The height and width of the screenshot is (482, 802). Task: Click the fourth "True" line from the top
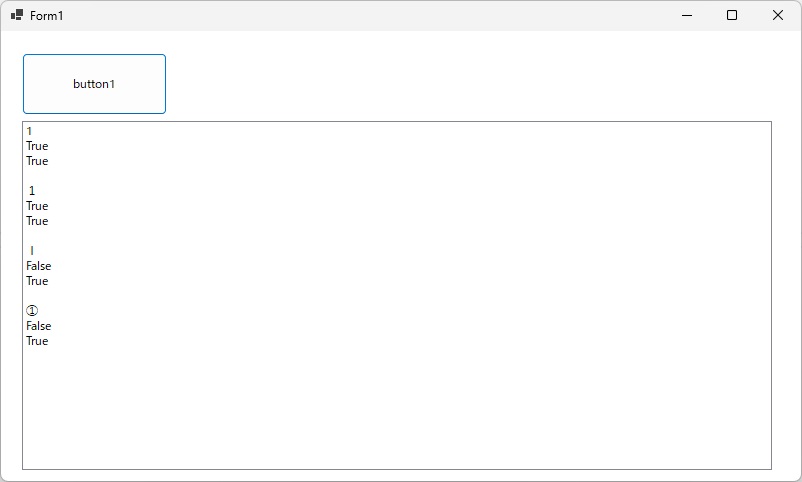point(37,221)
